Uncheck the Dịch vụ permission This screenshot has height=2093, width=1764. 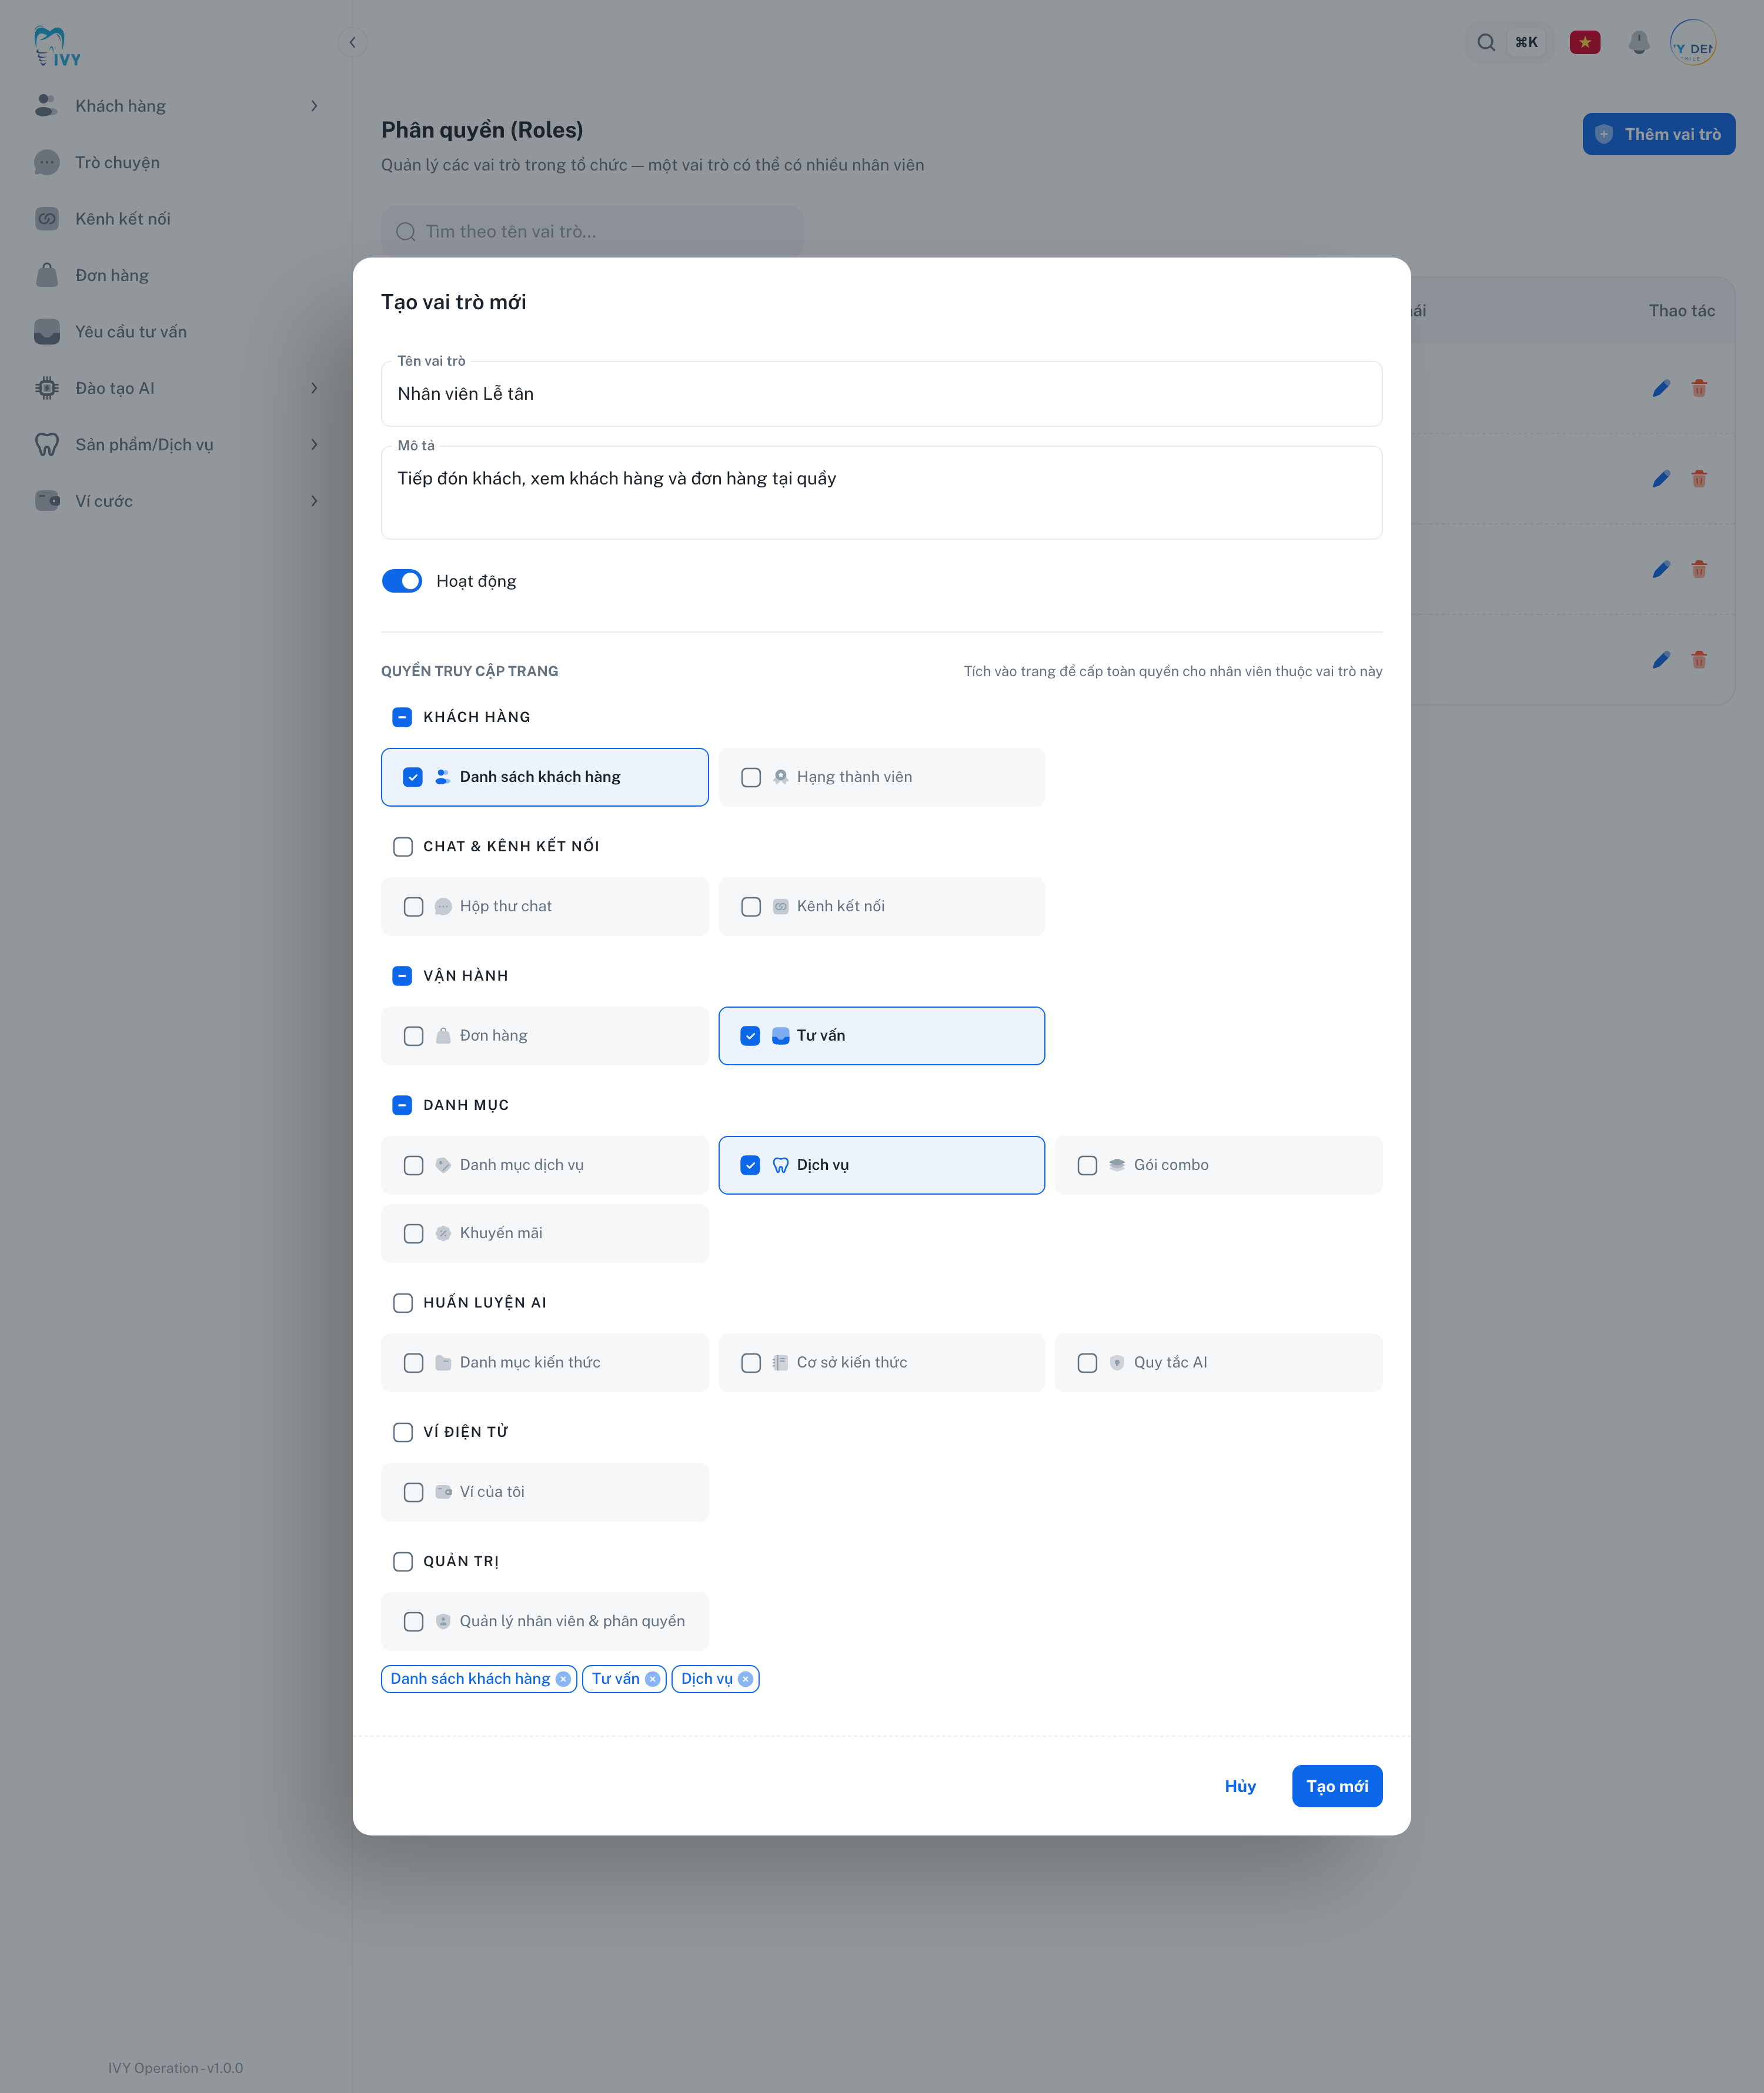750,1165
